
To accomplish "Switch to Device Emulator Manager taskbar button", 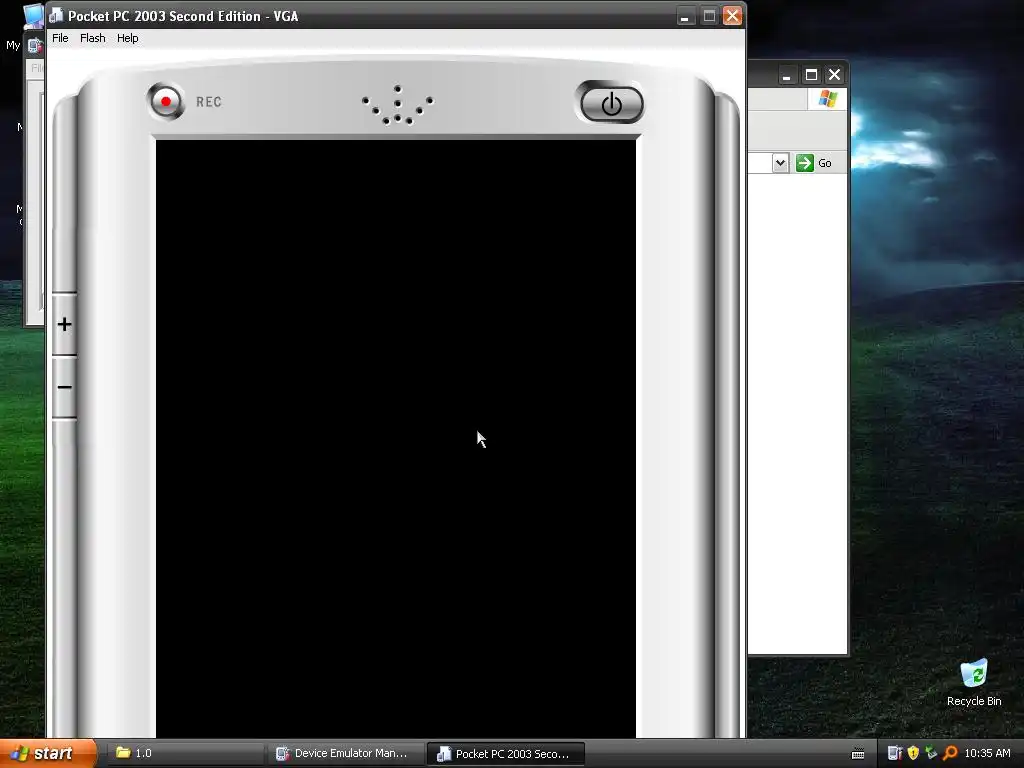I will (345, 753).
